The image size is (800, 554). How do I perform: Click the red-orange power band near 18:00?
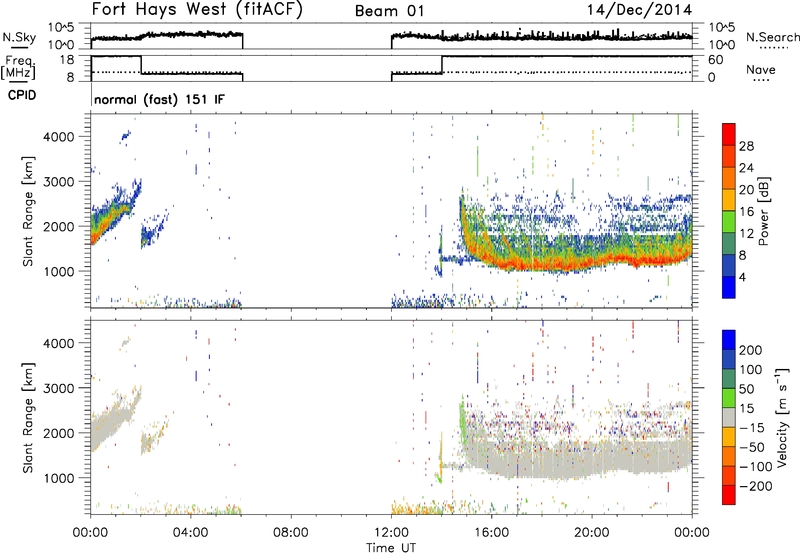[x=542, y=264]
